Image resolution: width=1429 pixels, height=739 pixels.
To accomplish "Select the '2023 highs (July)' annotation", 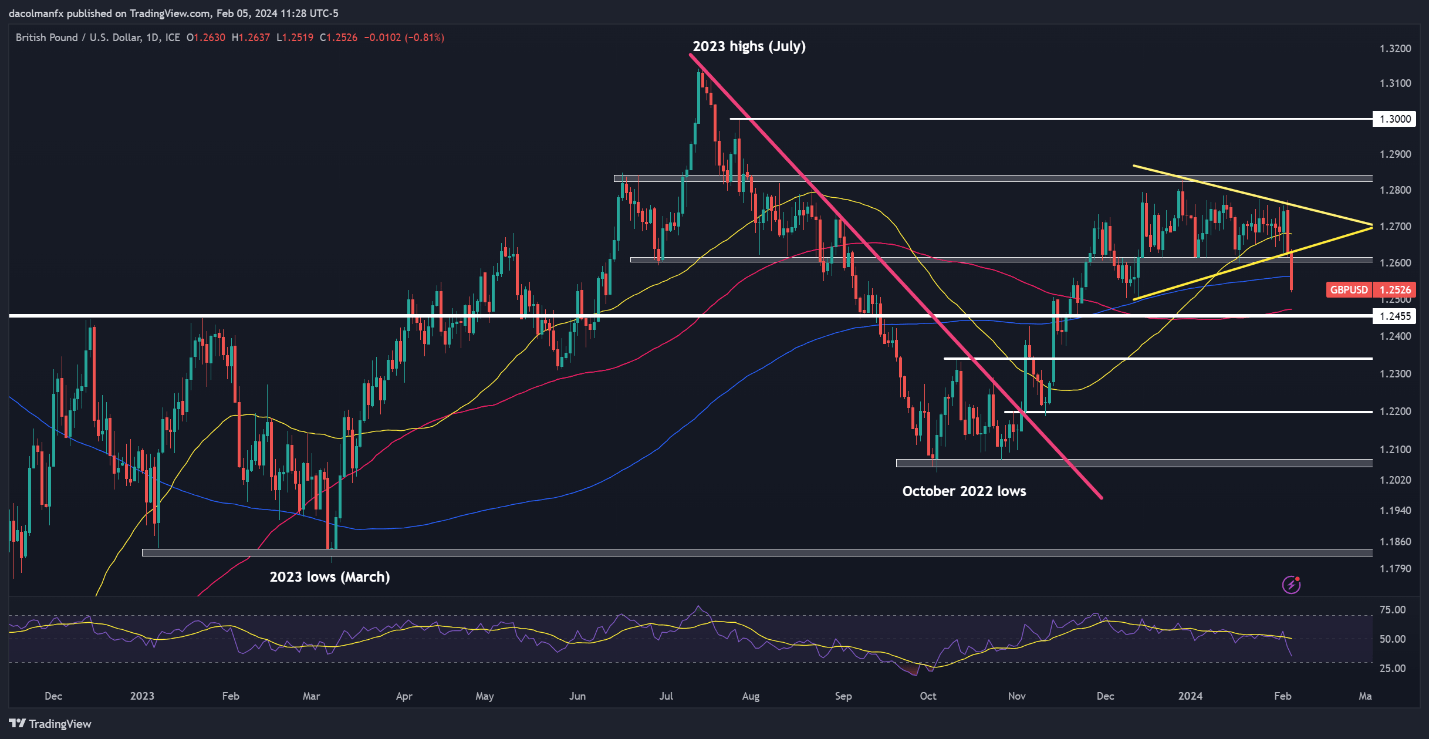I will pyautogui.click(x=750, y=46).
